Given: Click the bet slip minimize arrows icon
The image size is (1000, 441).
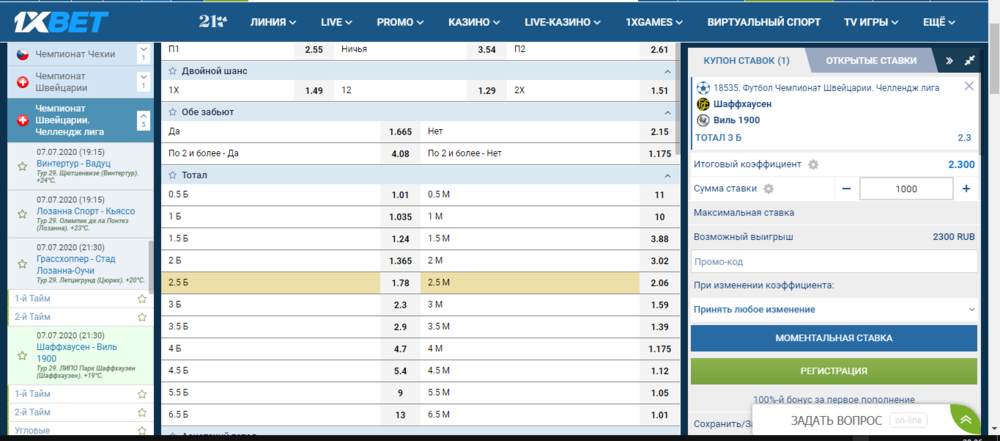Looking at the screenshot, I should click(970, 61).
